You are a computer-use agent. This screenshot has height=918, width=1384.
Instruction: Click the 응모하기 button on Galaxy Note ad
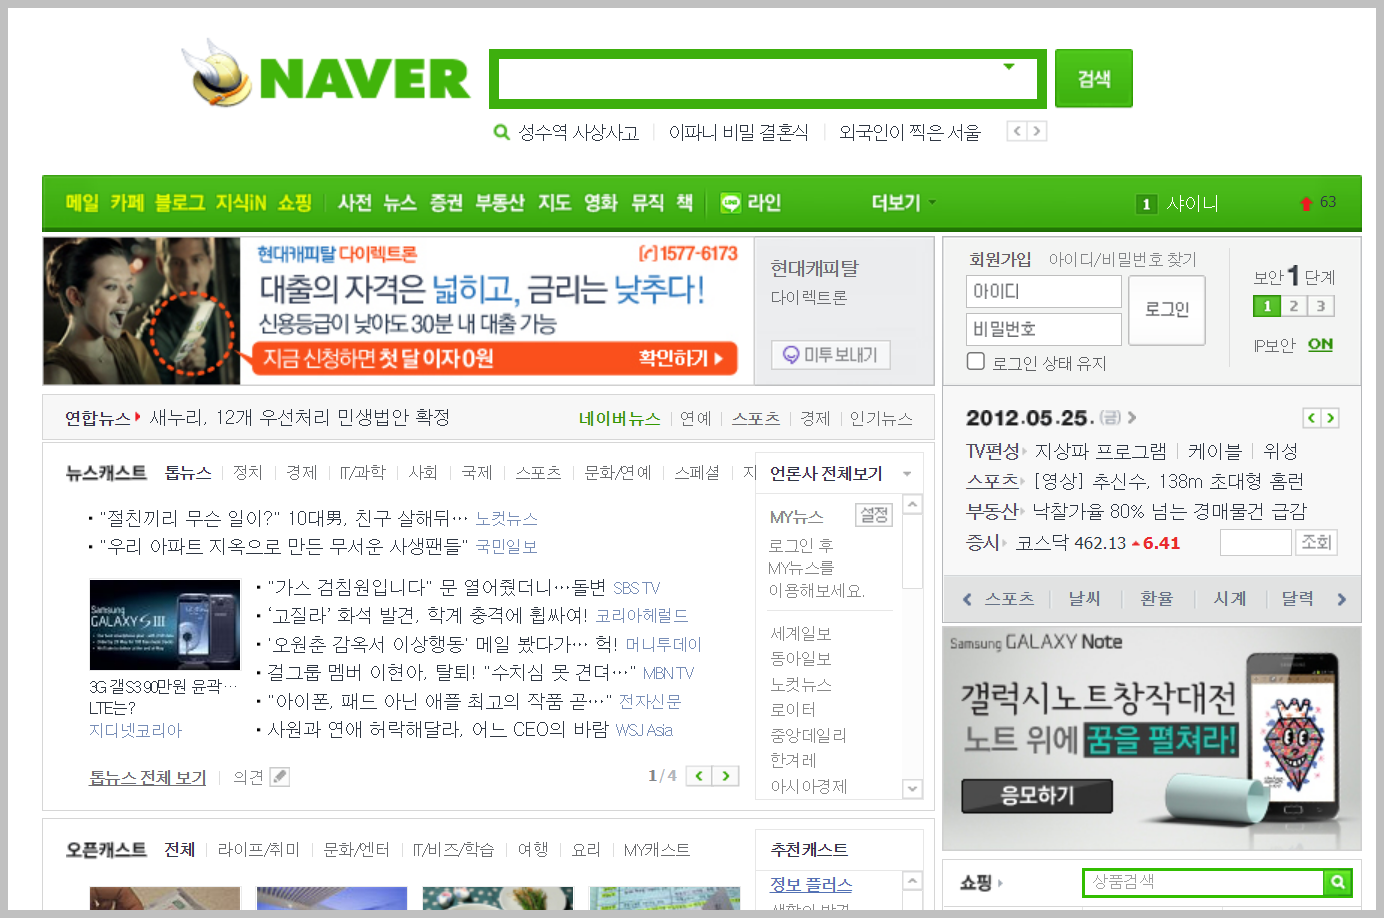[x=1037, y=796]
